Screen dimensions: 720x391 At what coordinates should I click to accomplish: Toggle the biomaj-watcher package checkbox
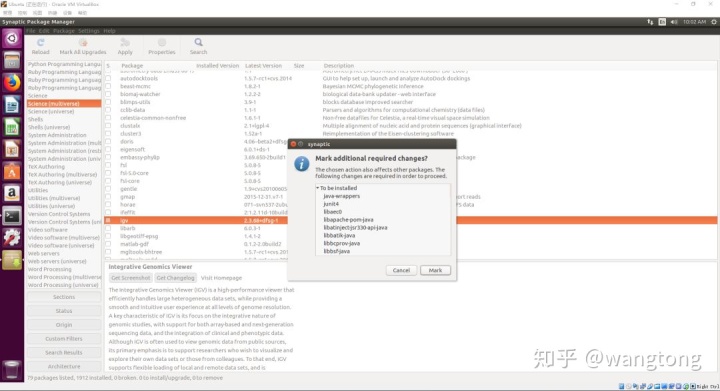(x=108, y=94)
